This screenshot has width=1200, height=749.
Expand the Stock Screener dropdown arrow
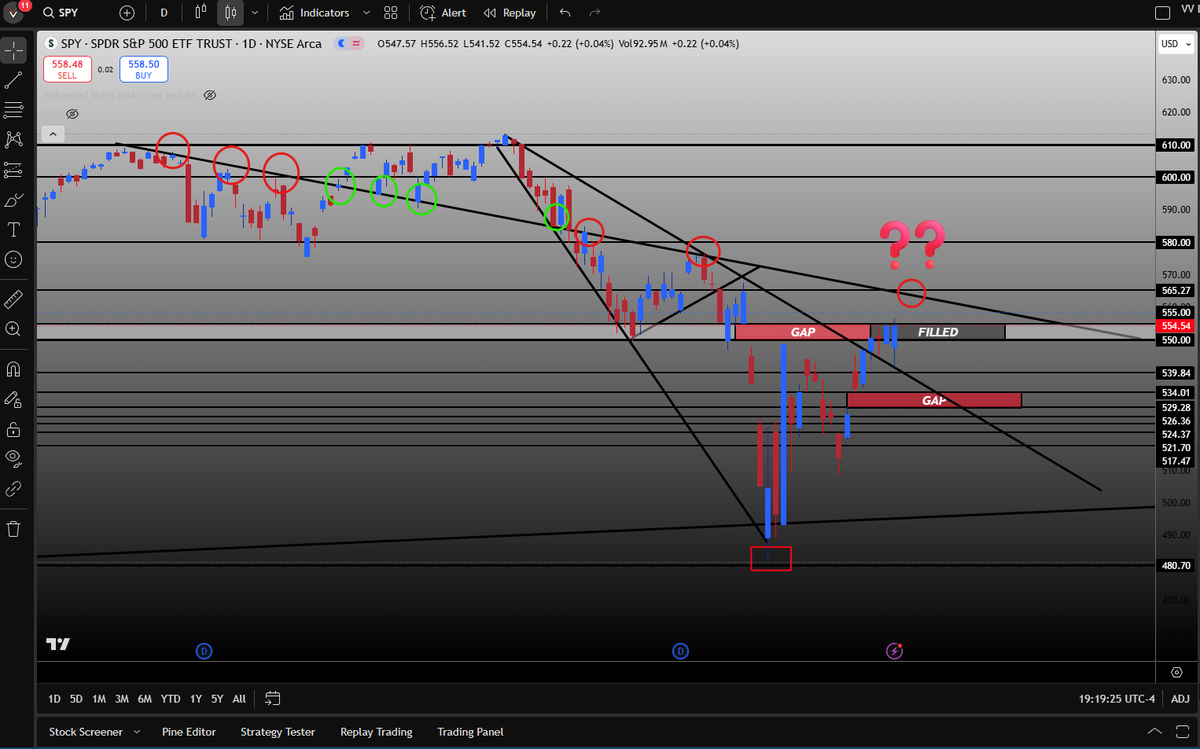[137, 732]
